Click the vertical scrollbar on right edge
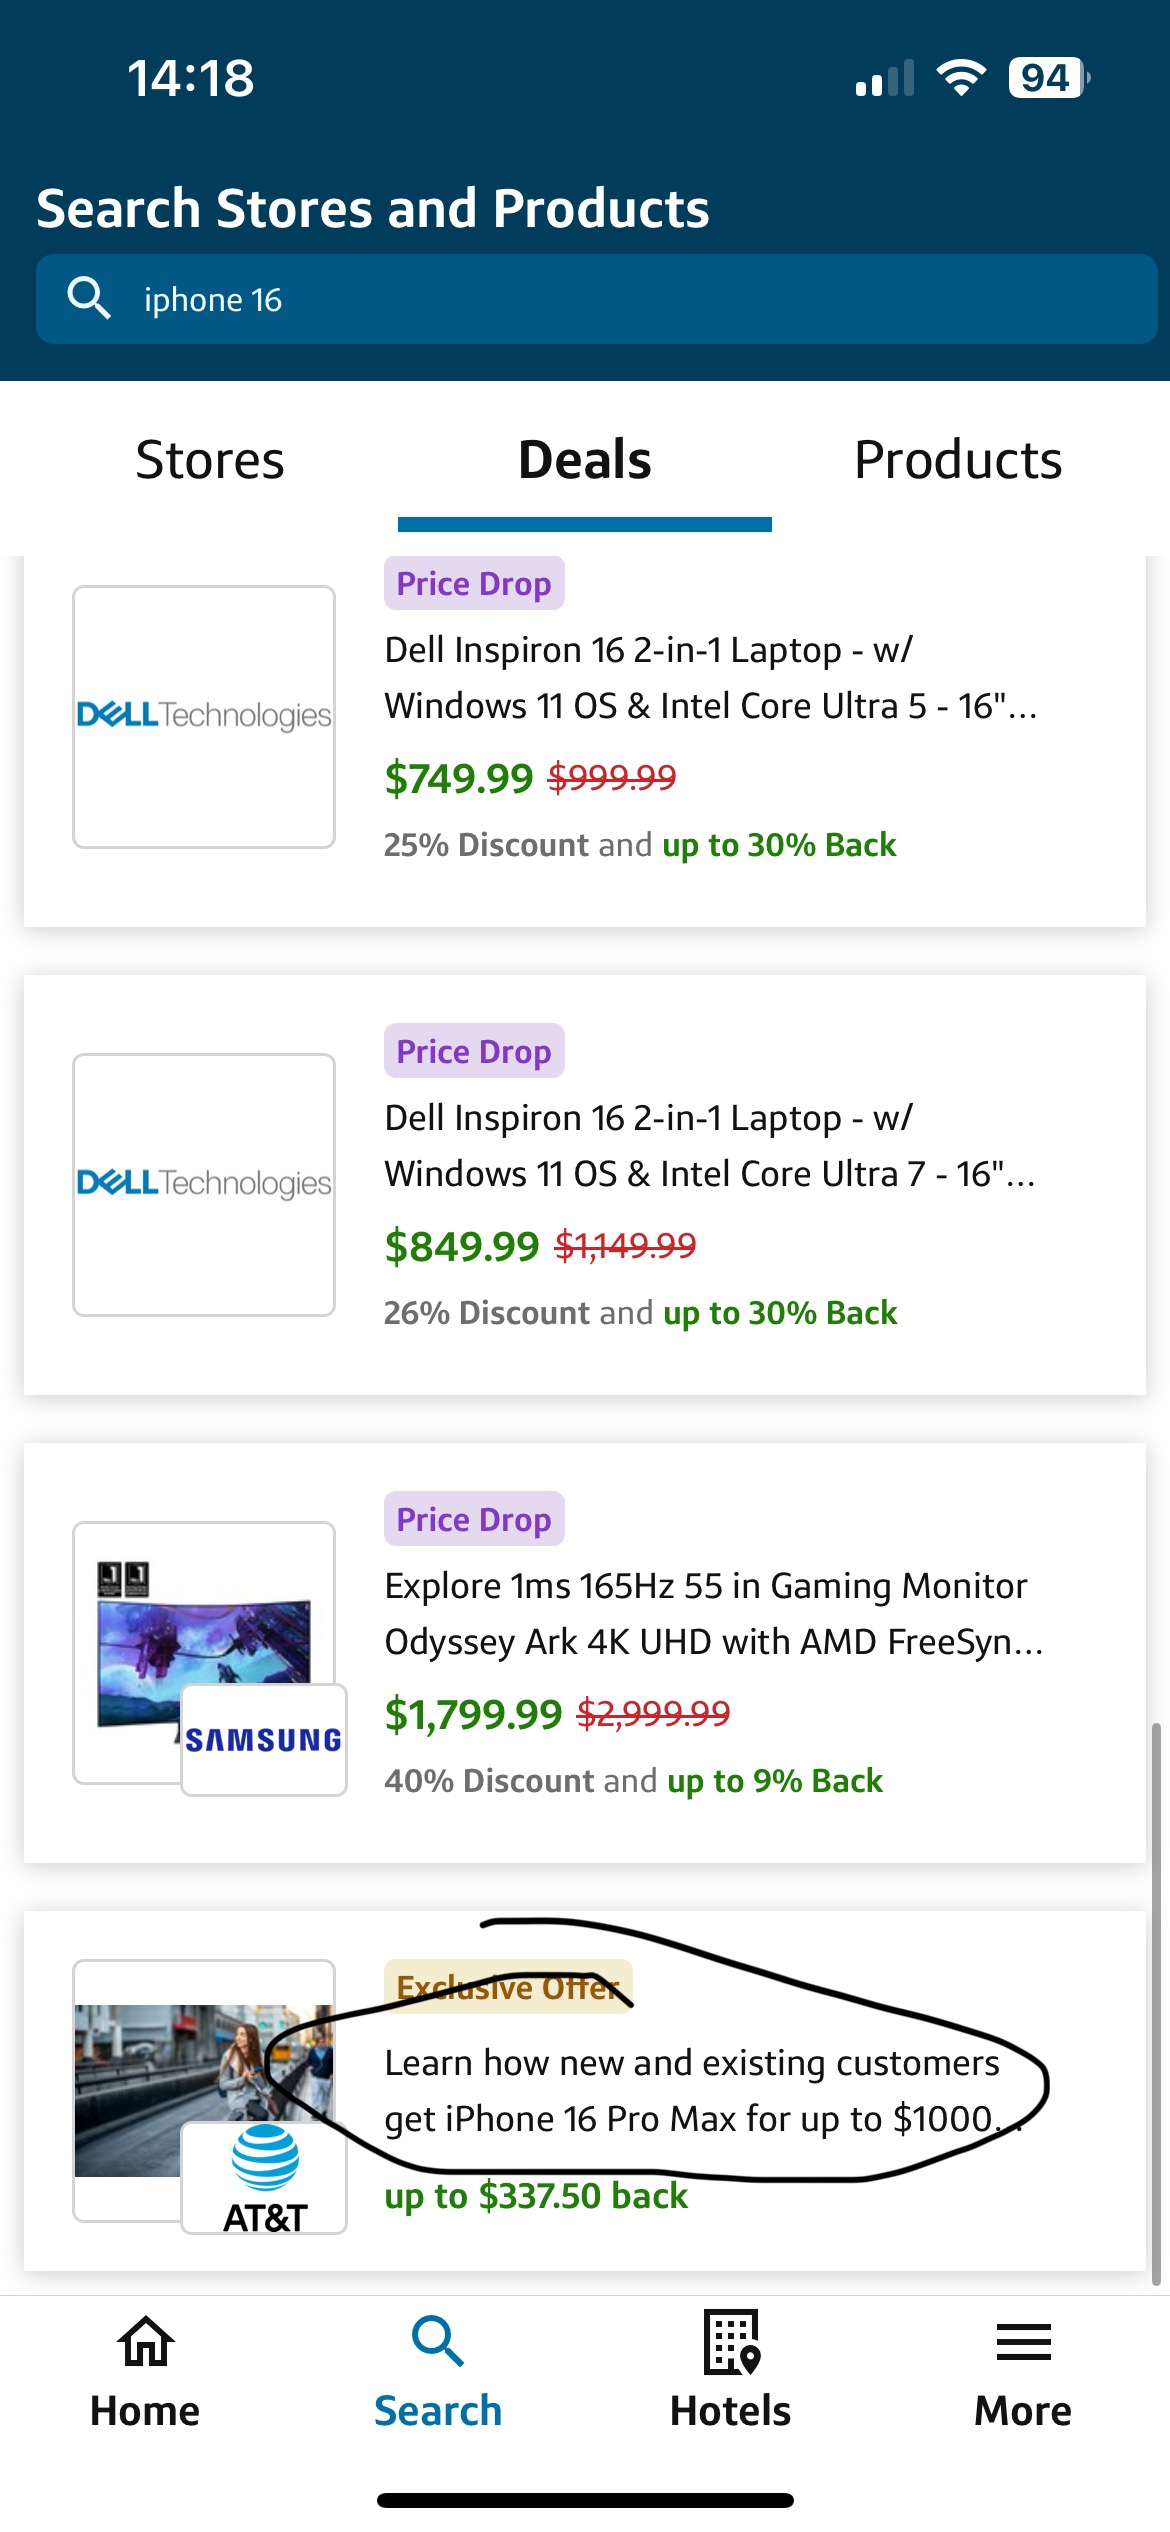Screen dimensions: 1170x2532 (1158, 2000)
